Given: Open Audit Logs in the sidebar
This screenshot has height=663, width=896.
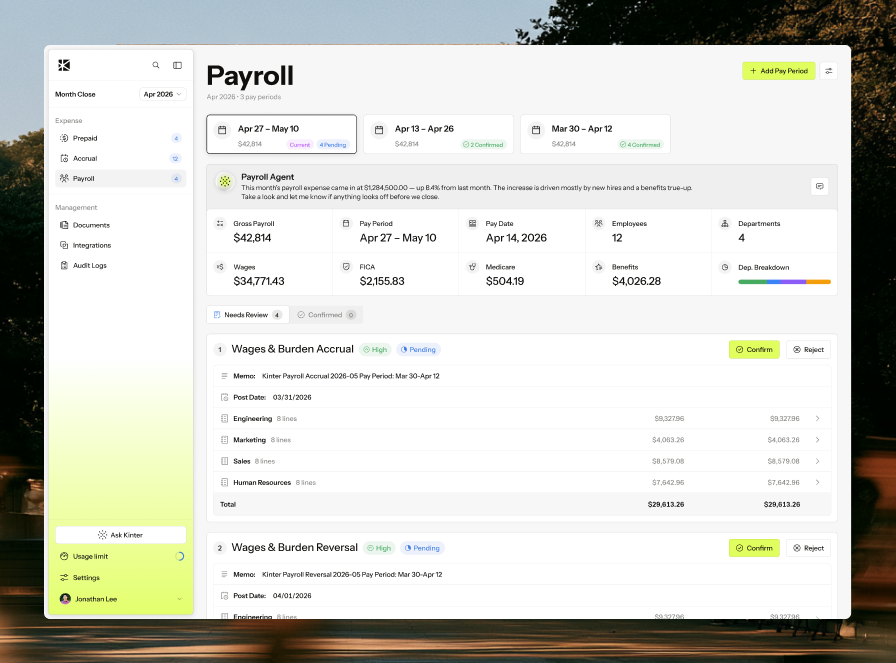Looking at the screenshot, I should click(x=121, y=265).
